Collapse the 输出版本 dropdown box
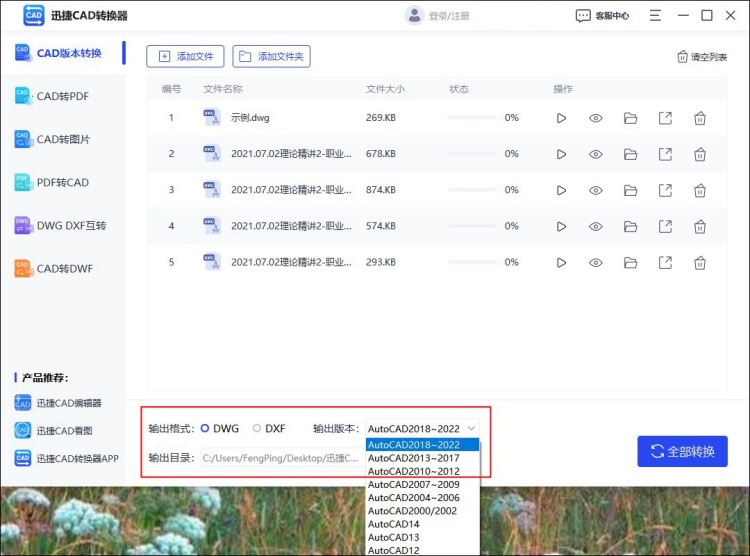Image resolution: width=750 pixels, height=556 pixels. [422, 428]
